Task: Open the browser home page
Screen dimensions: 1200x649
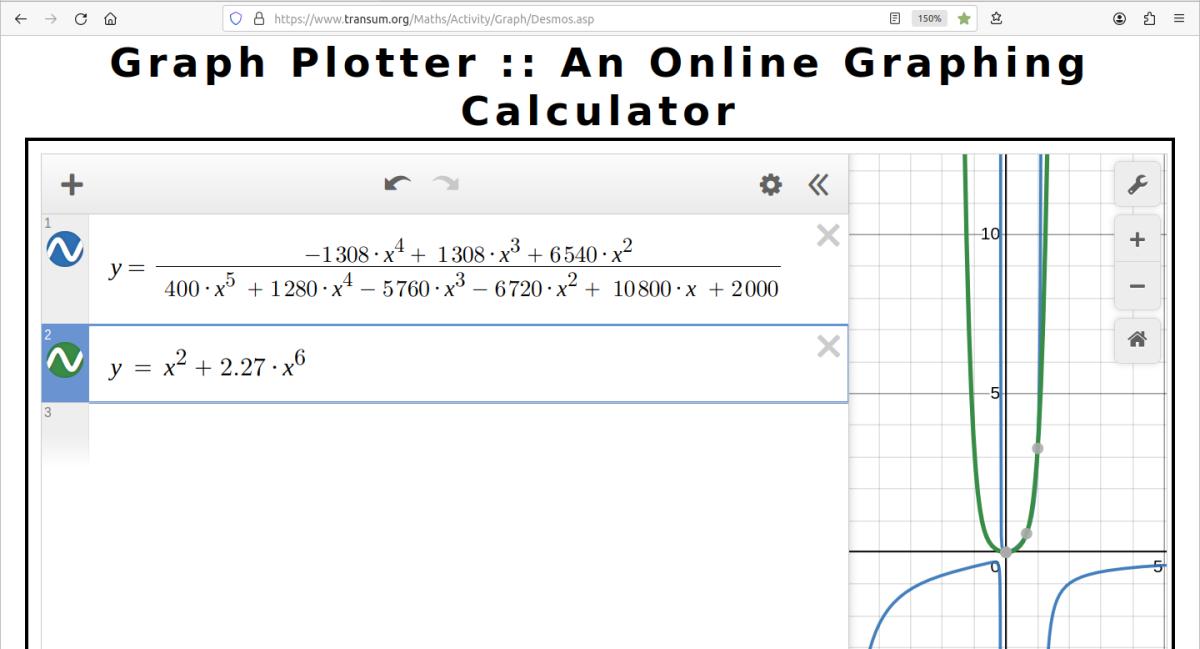Action: point(111,18)
